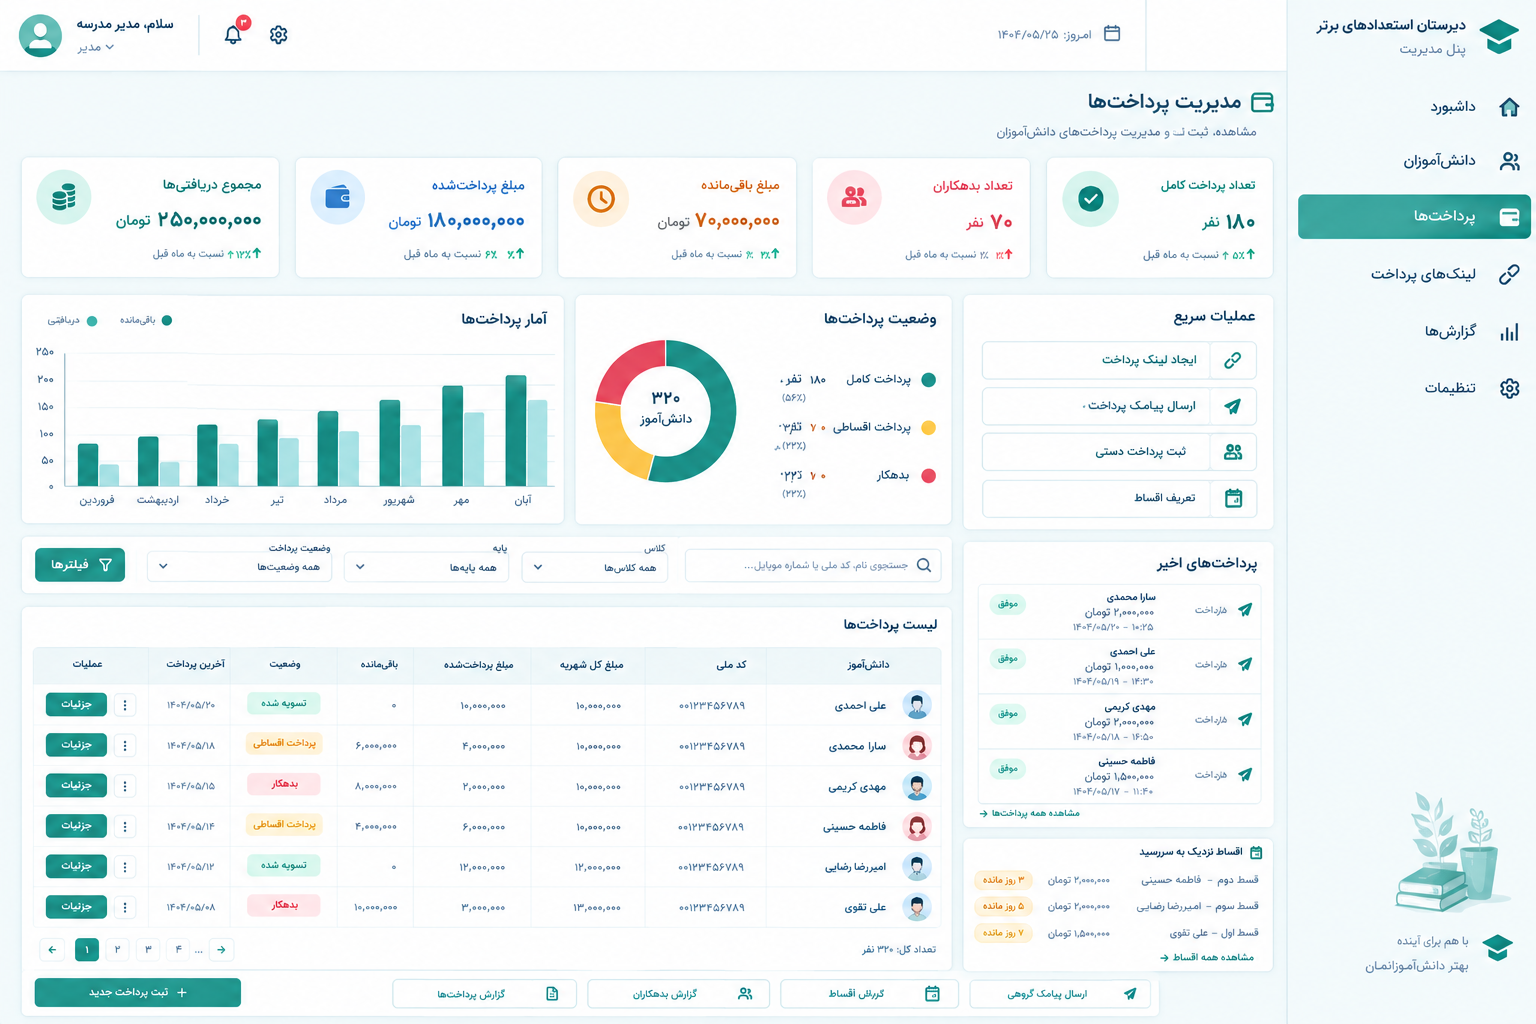Go to page 2 of the payments list
Viewport: 1536px width, 1024px height.
pyautogui.click(x=117, y=949)
